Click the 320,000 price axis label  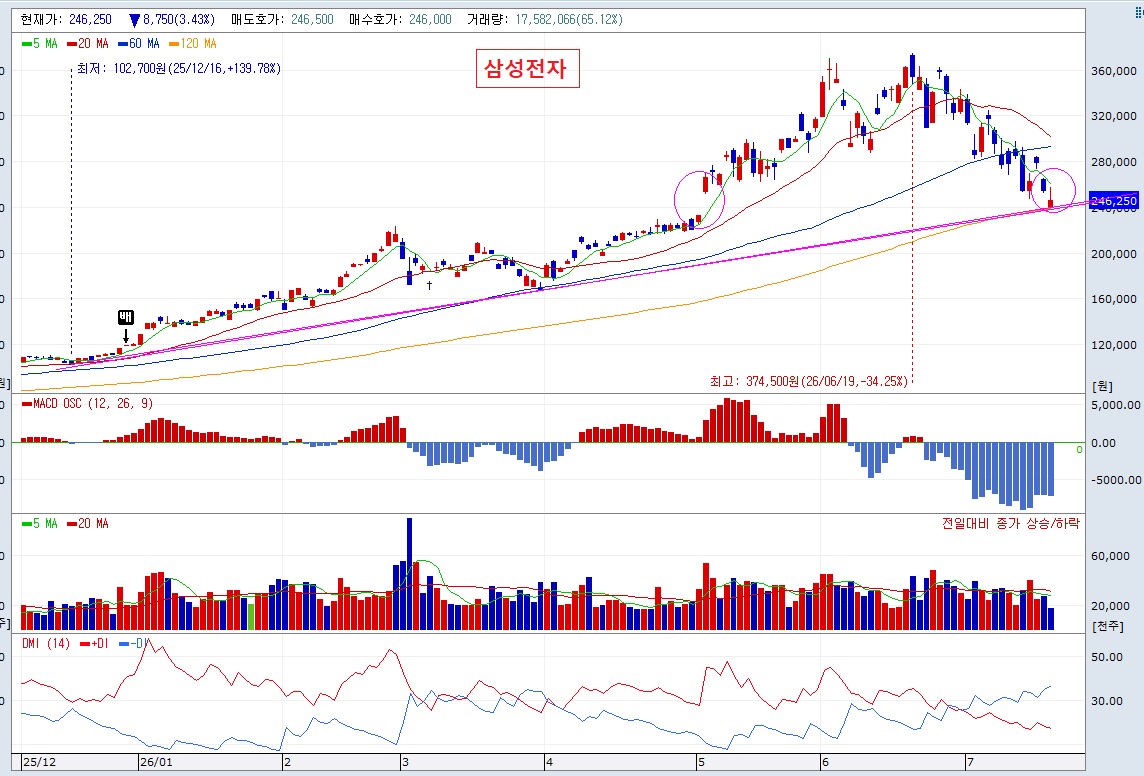[x=1113, y=116]
